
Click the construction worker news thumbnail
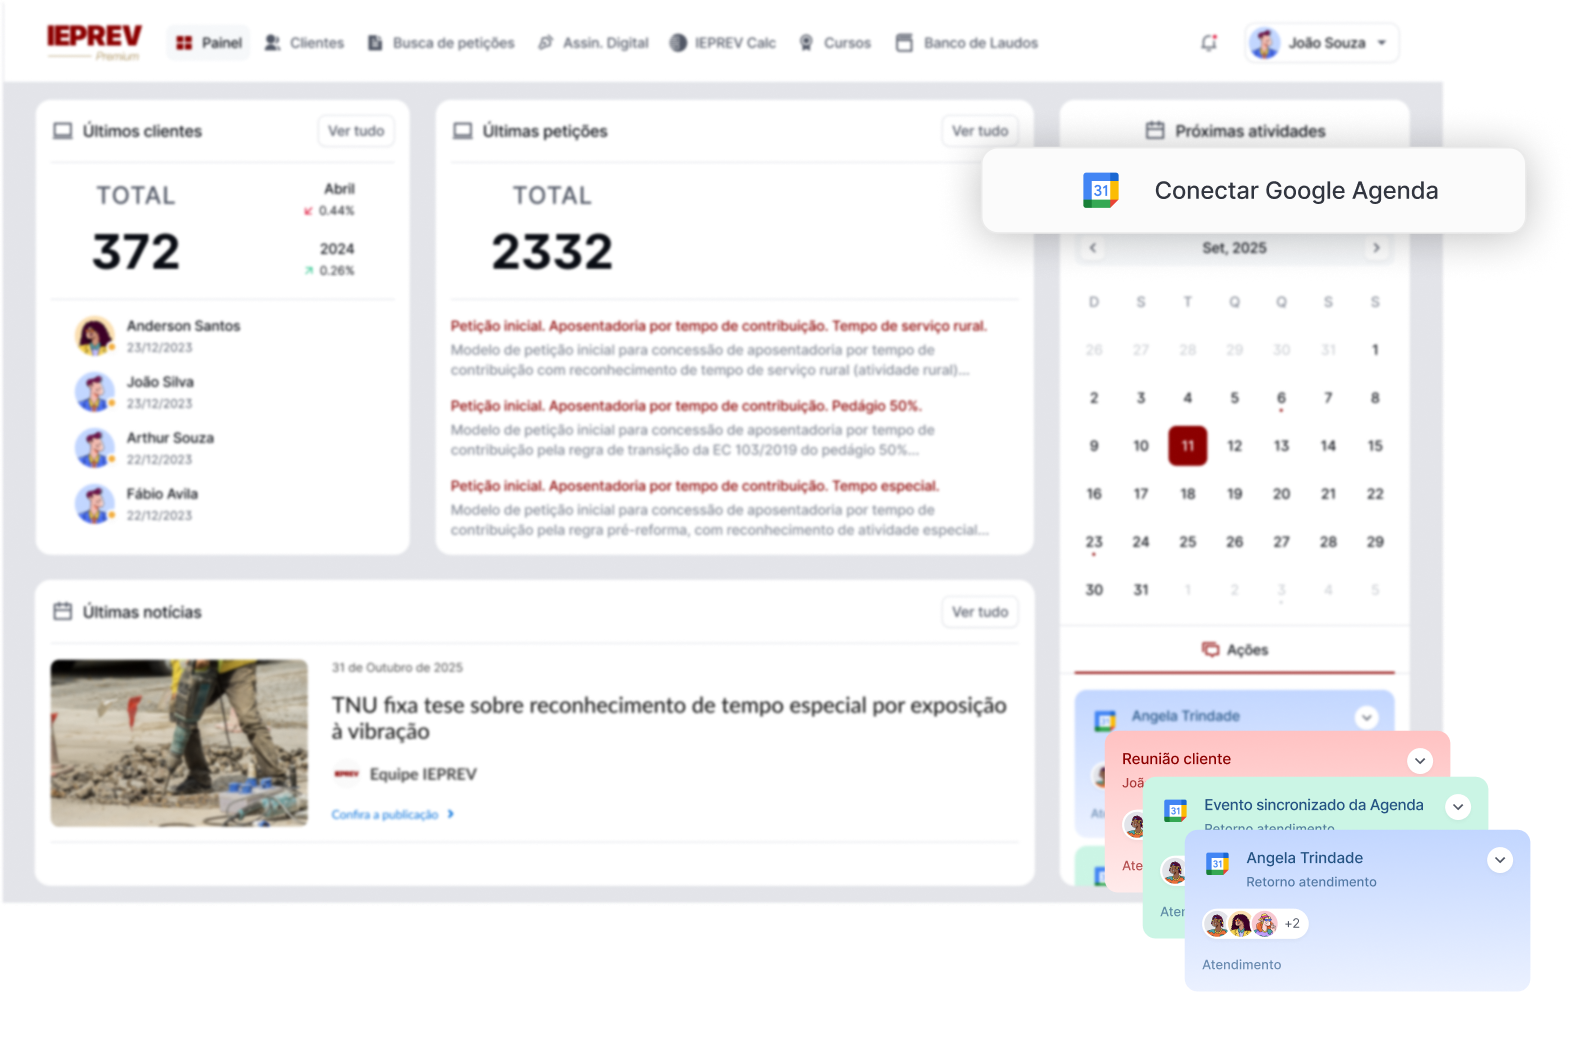pyautogui.click(x=179, y=743)
